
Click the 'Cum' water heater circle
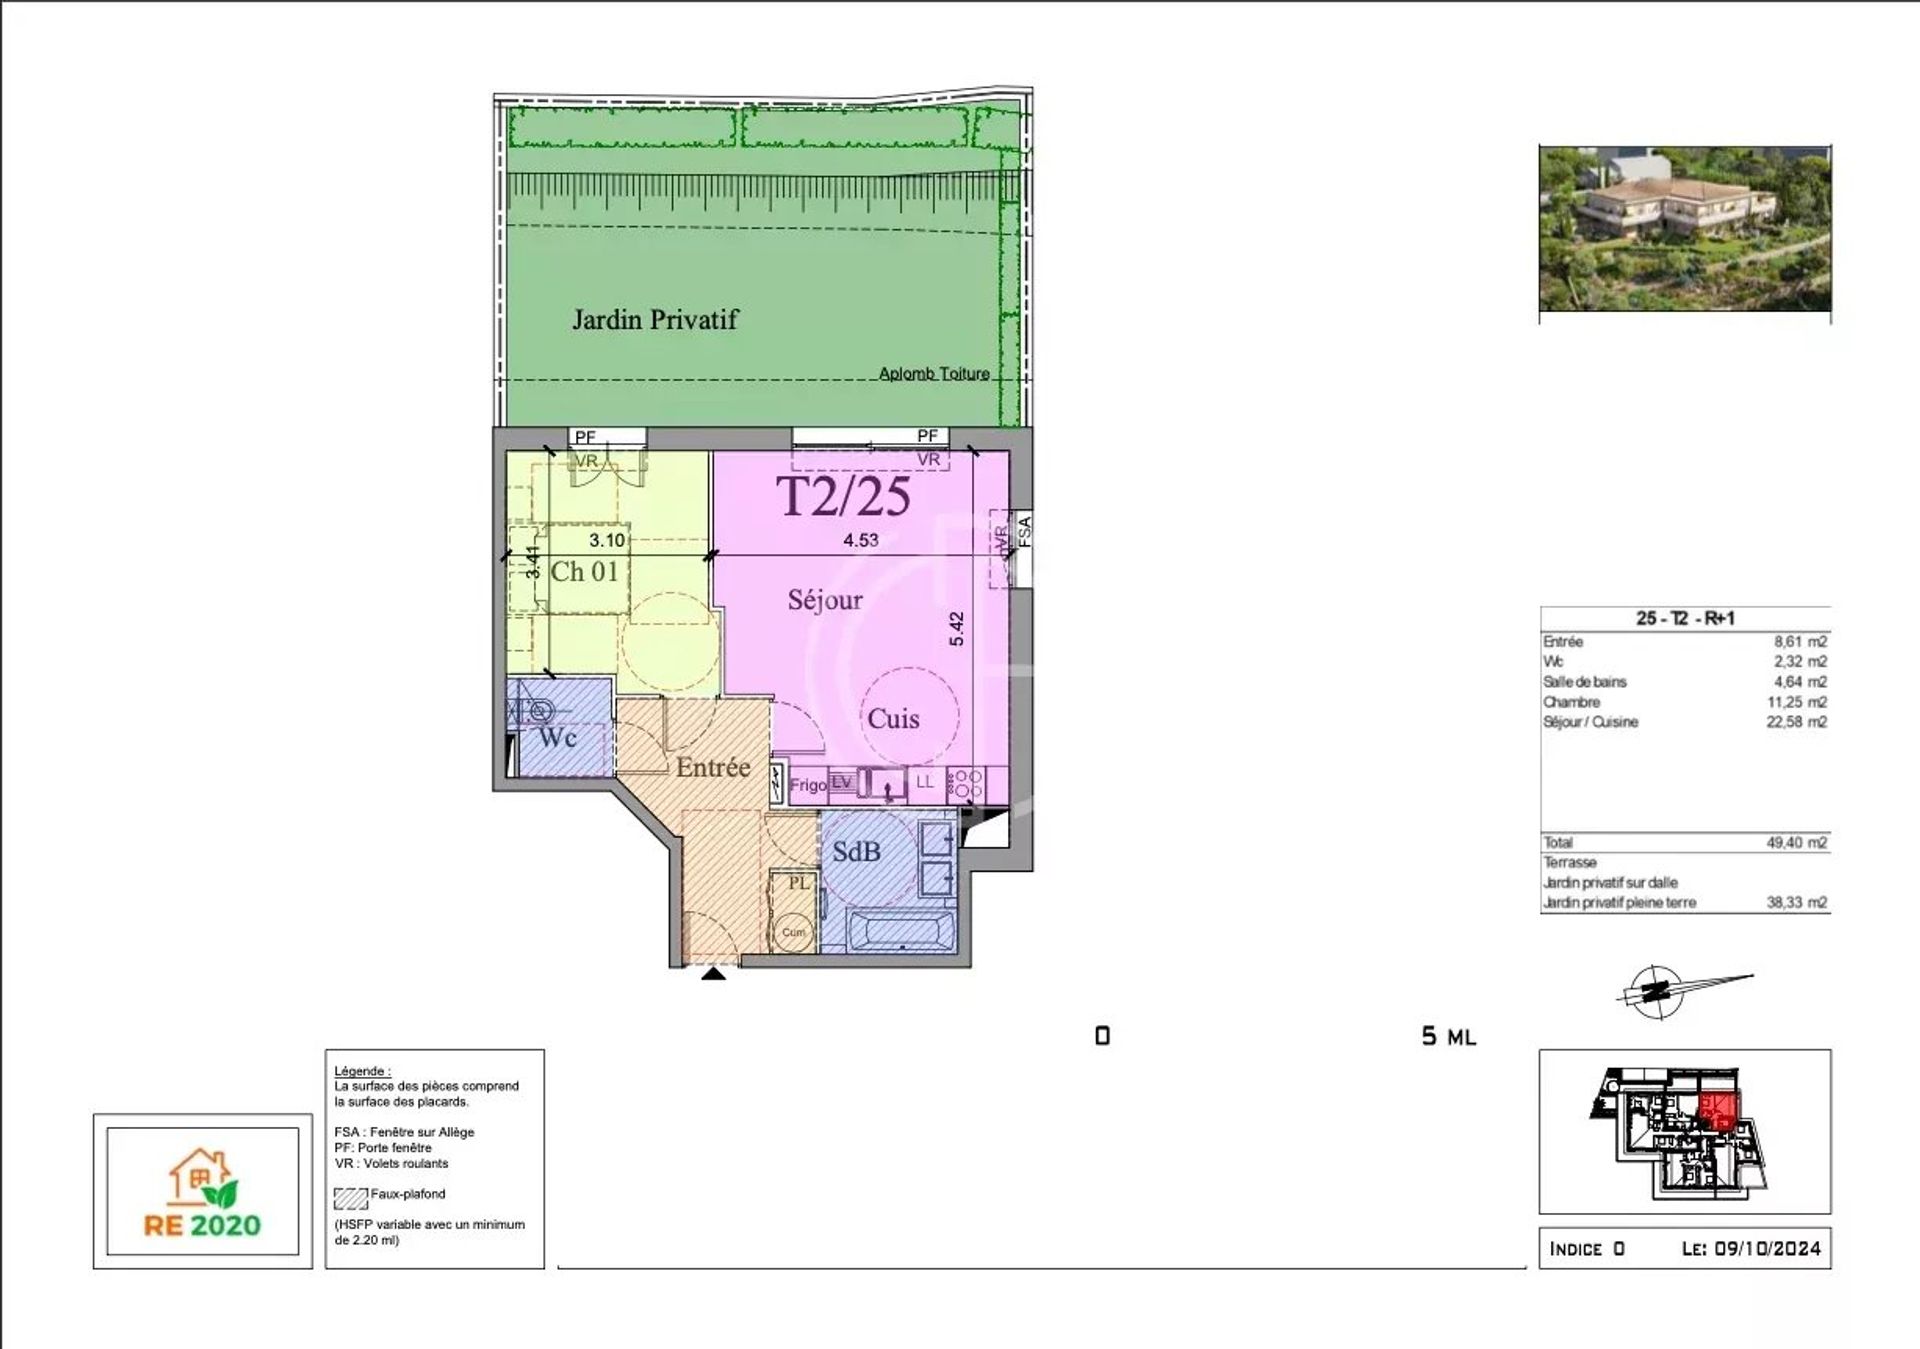coord(794,932)
